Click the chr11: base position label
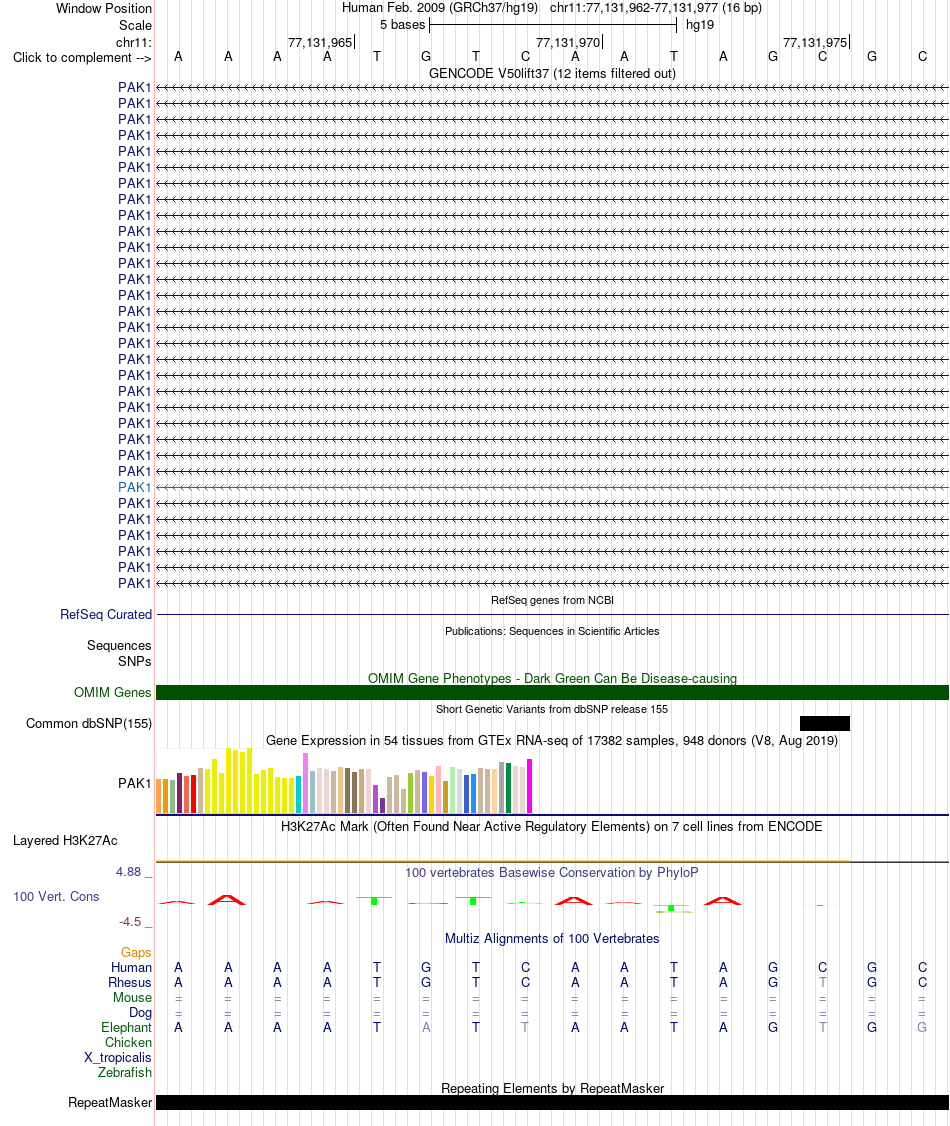Viewport: 950px width, 1126px height. (134, 42)
